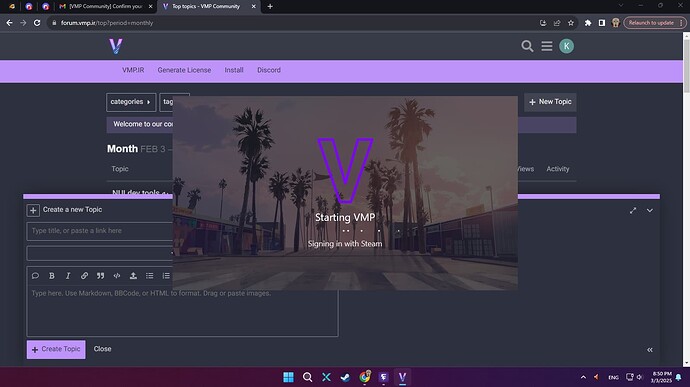Add a blockquote in the composer
The height and width of the screenshot is (387, 690).
click(x=100, y=276)
